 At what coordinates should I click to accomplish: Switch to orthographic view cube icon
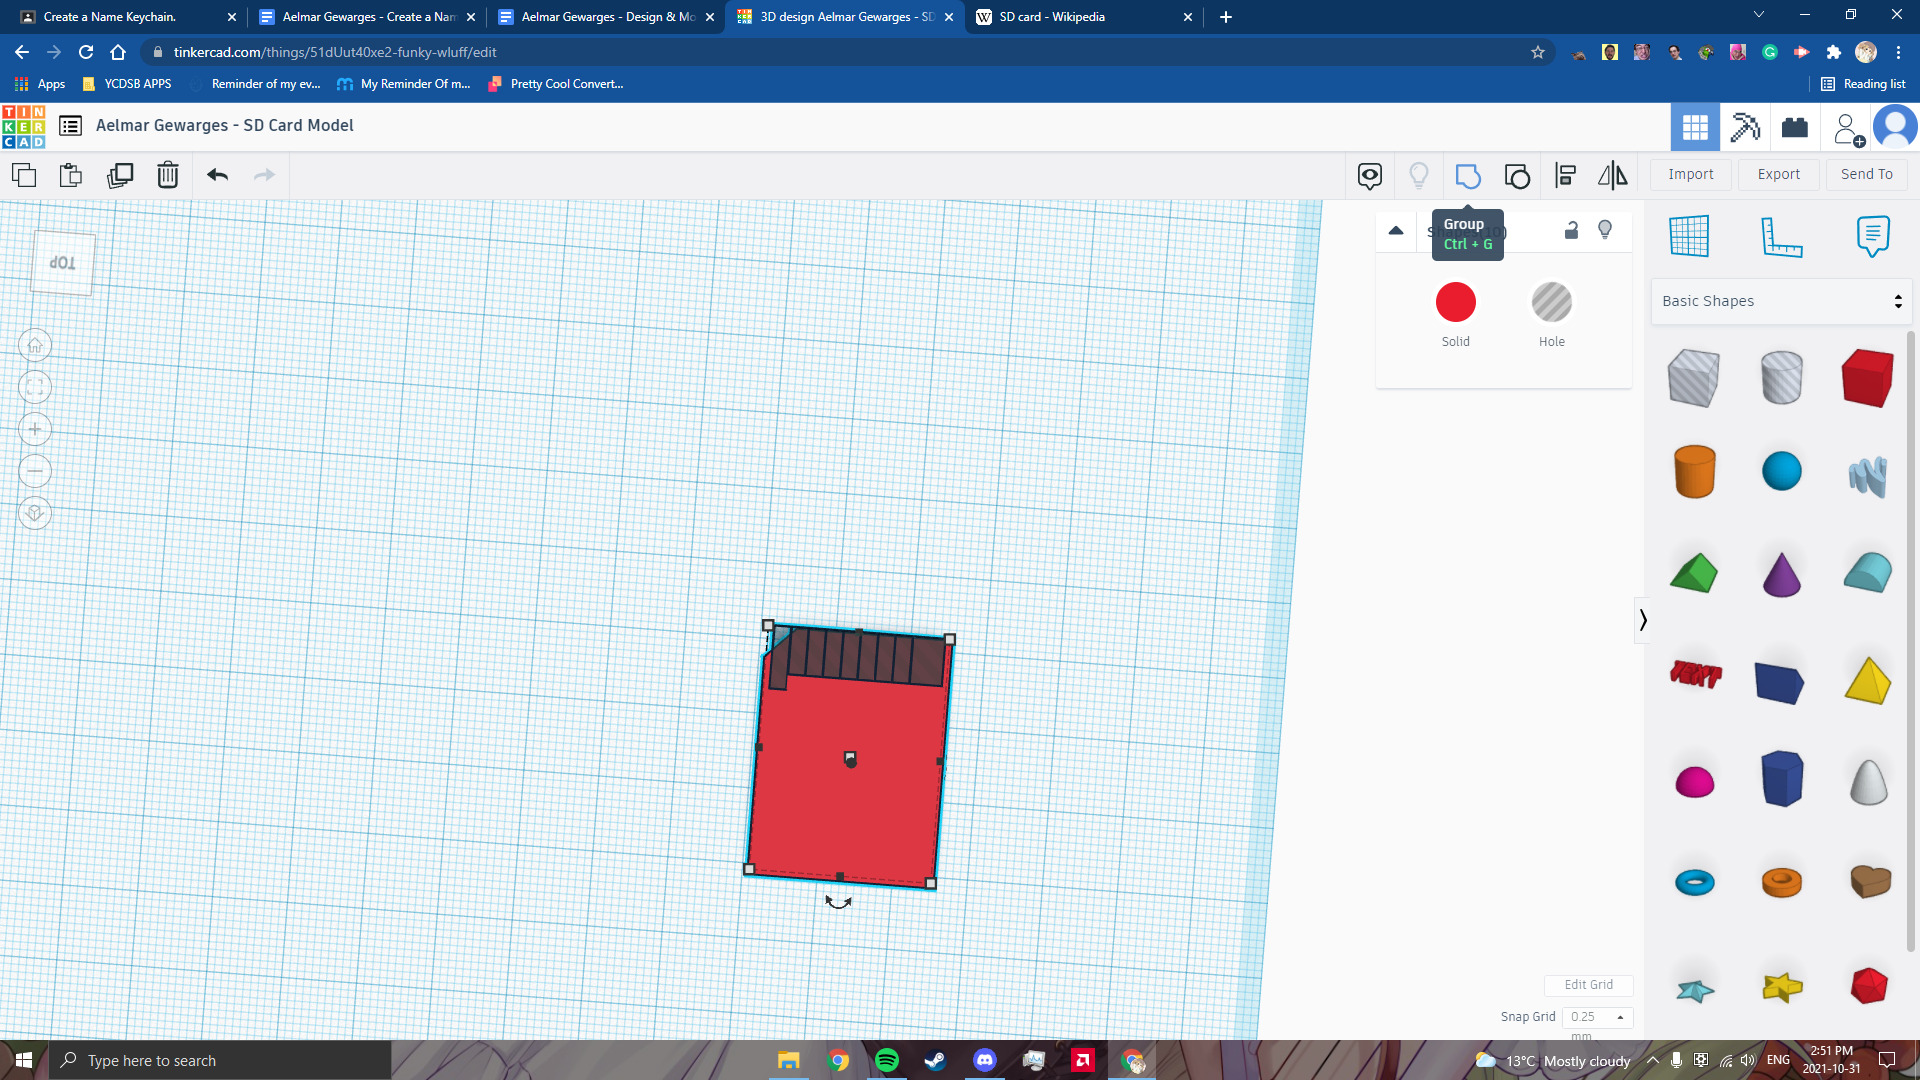point(35,514)
